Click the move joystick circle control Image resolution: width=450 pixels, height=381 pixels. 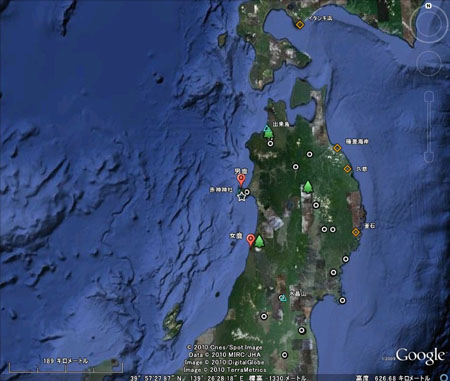pos(428,64)
